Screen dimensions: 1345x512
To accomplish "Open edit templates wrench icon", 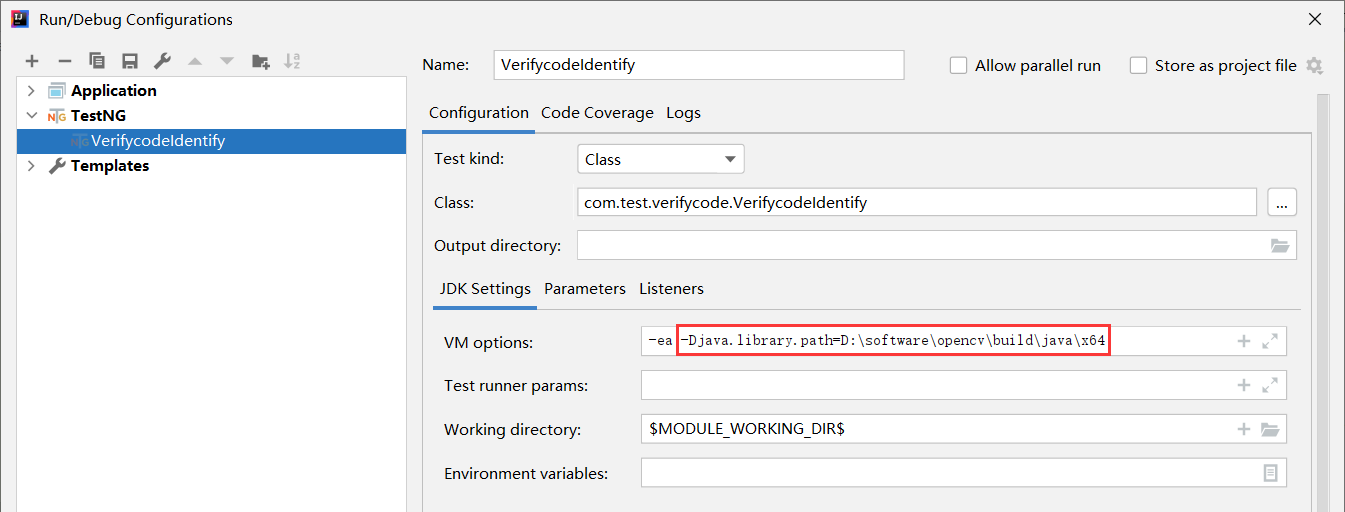I will click(162, 62).
